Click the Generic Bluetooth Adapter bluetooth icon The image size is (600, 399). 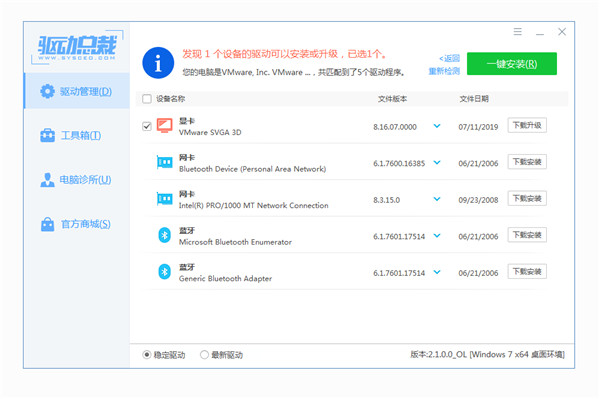pyautogui.click(x=165, y=272)
